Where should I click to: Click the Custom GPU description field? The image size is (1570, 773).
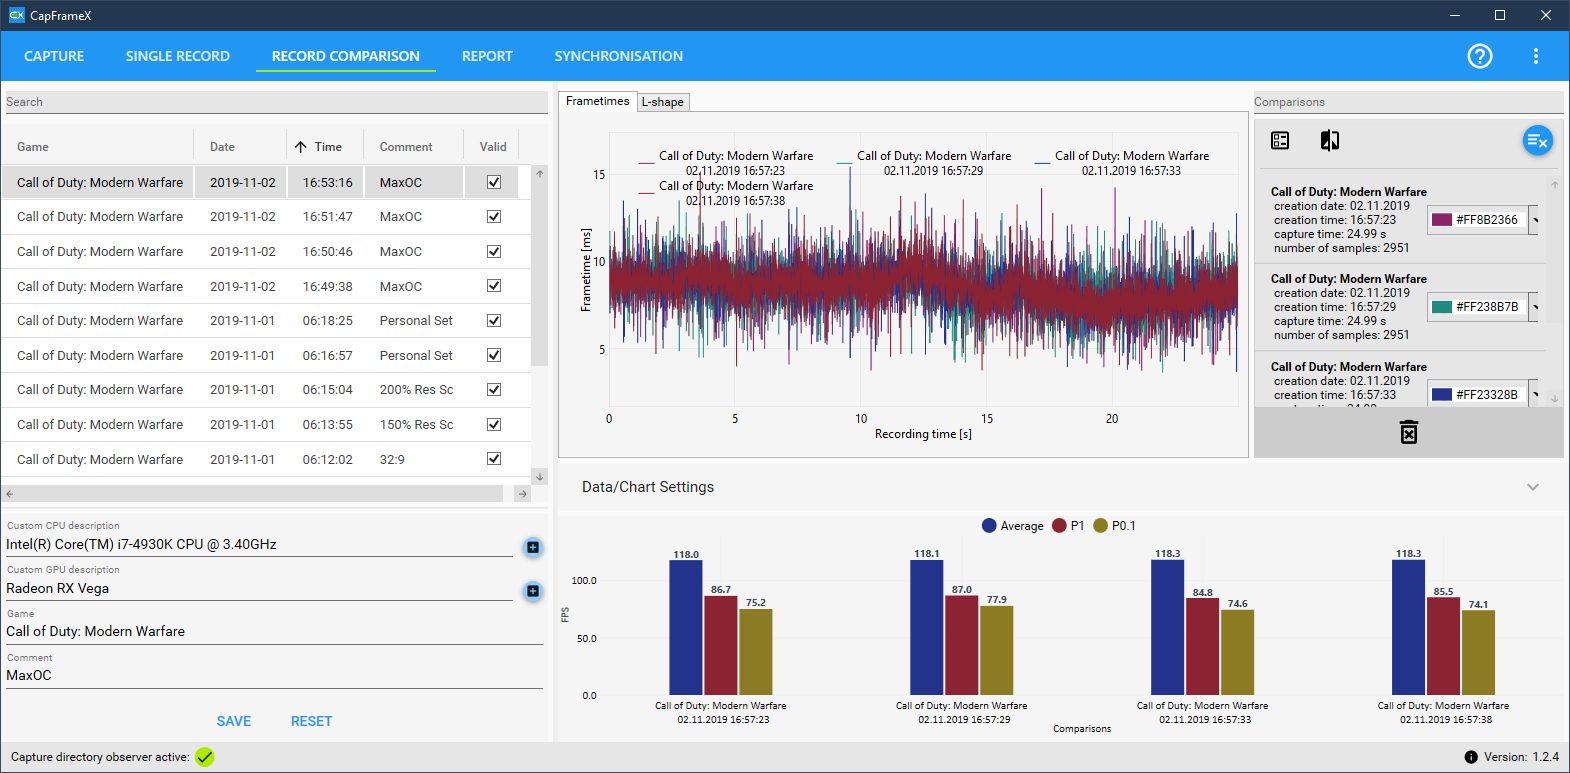[259, 589]
